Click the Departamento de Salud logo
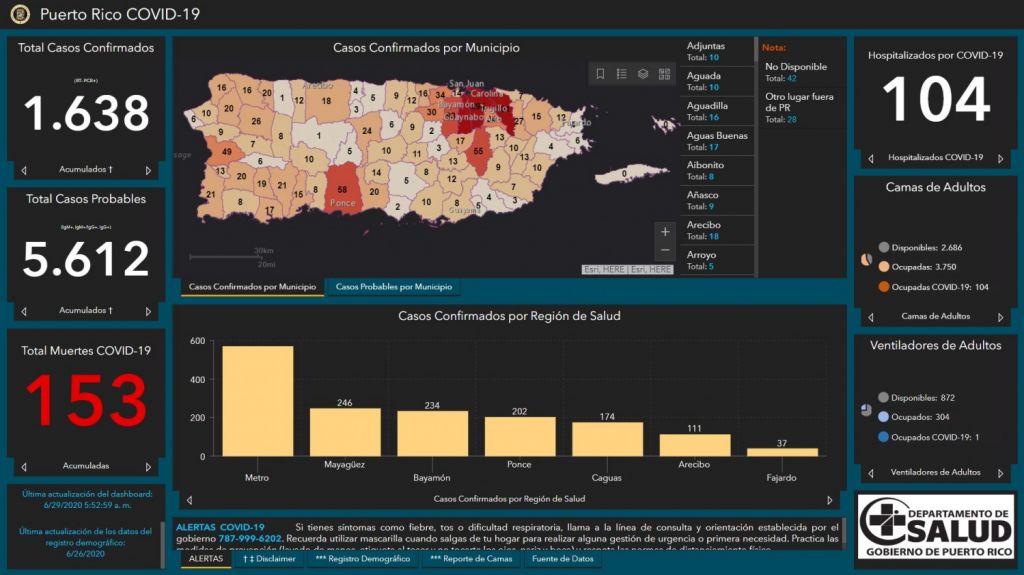This screenshot has height=575, width=1024. click(936, 526)
